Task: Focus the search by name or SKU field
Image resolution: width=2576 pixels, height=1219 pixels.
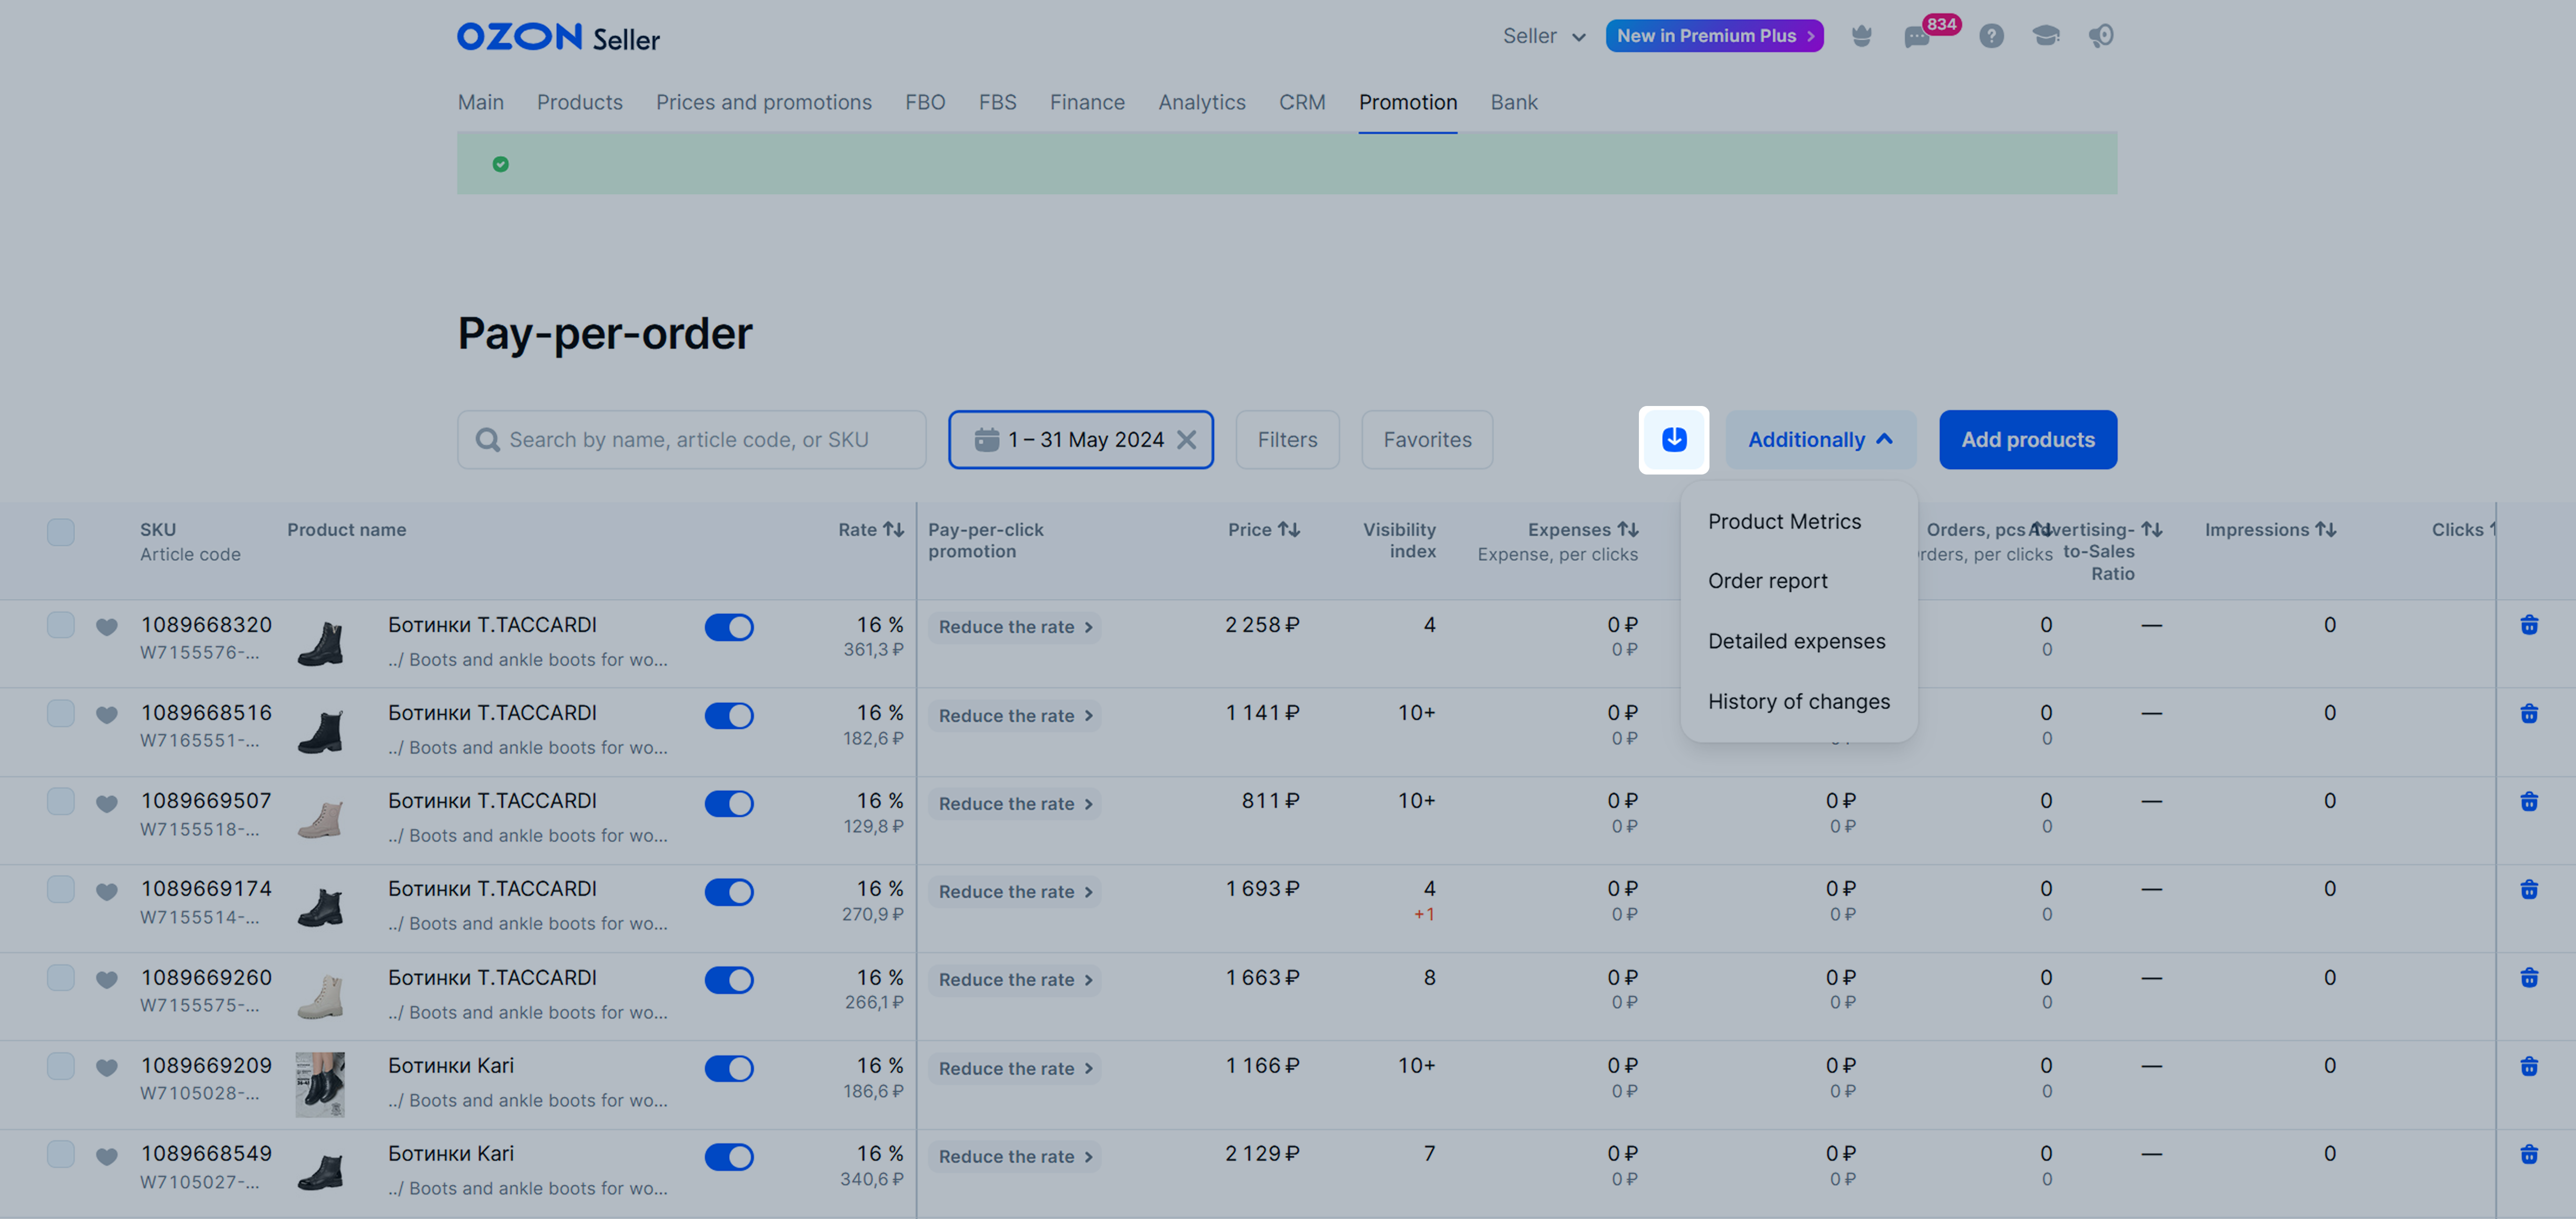Action: tap(691, 440)
